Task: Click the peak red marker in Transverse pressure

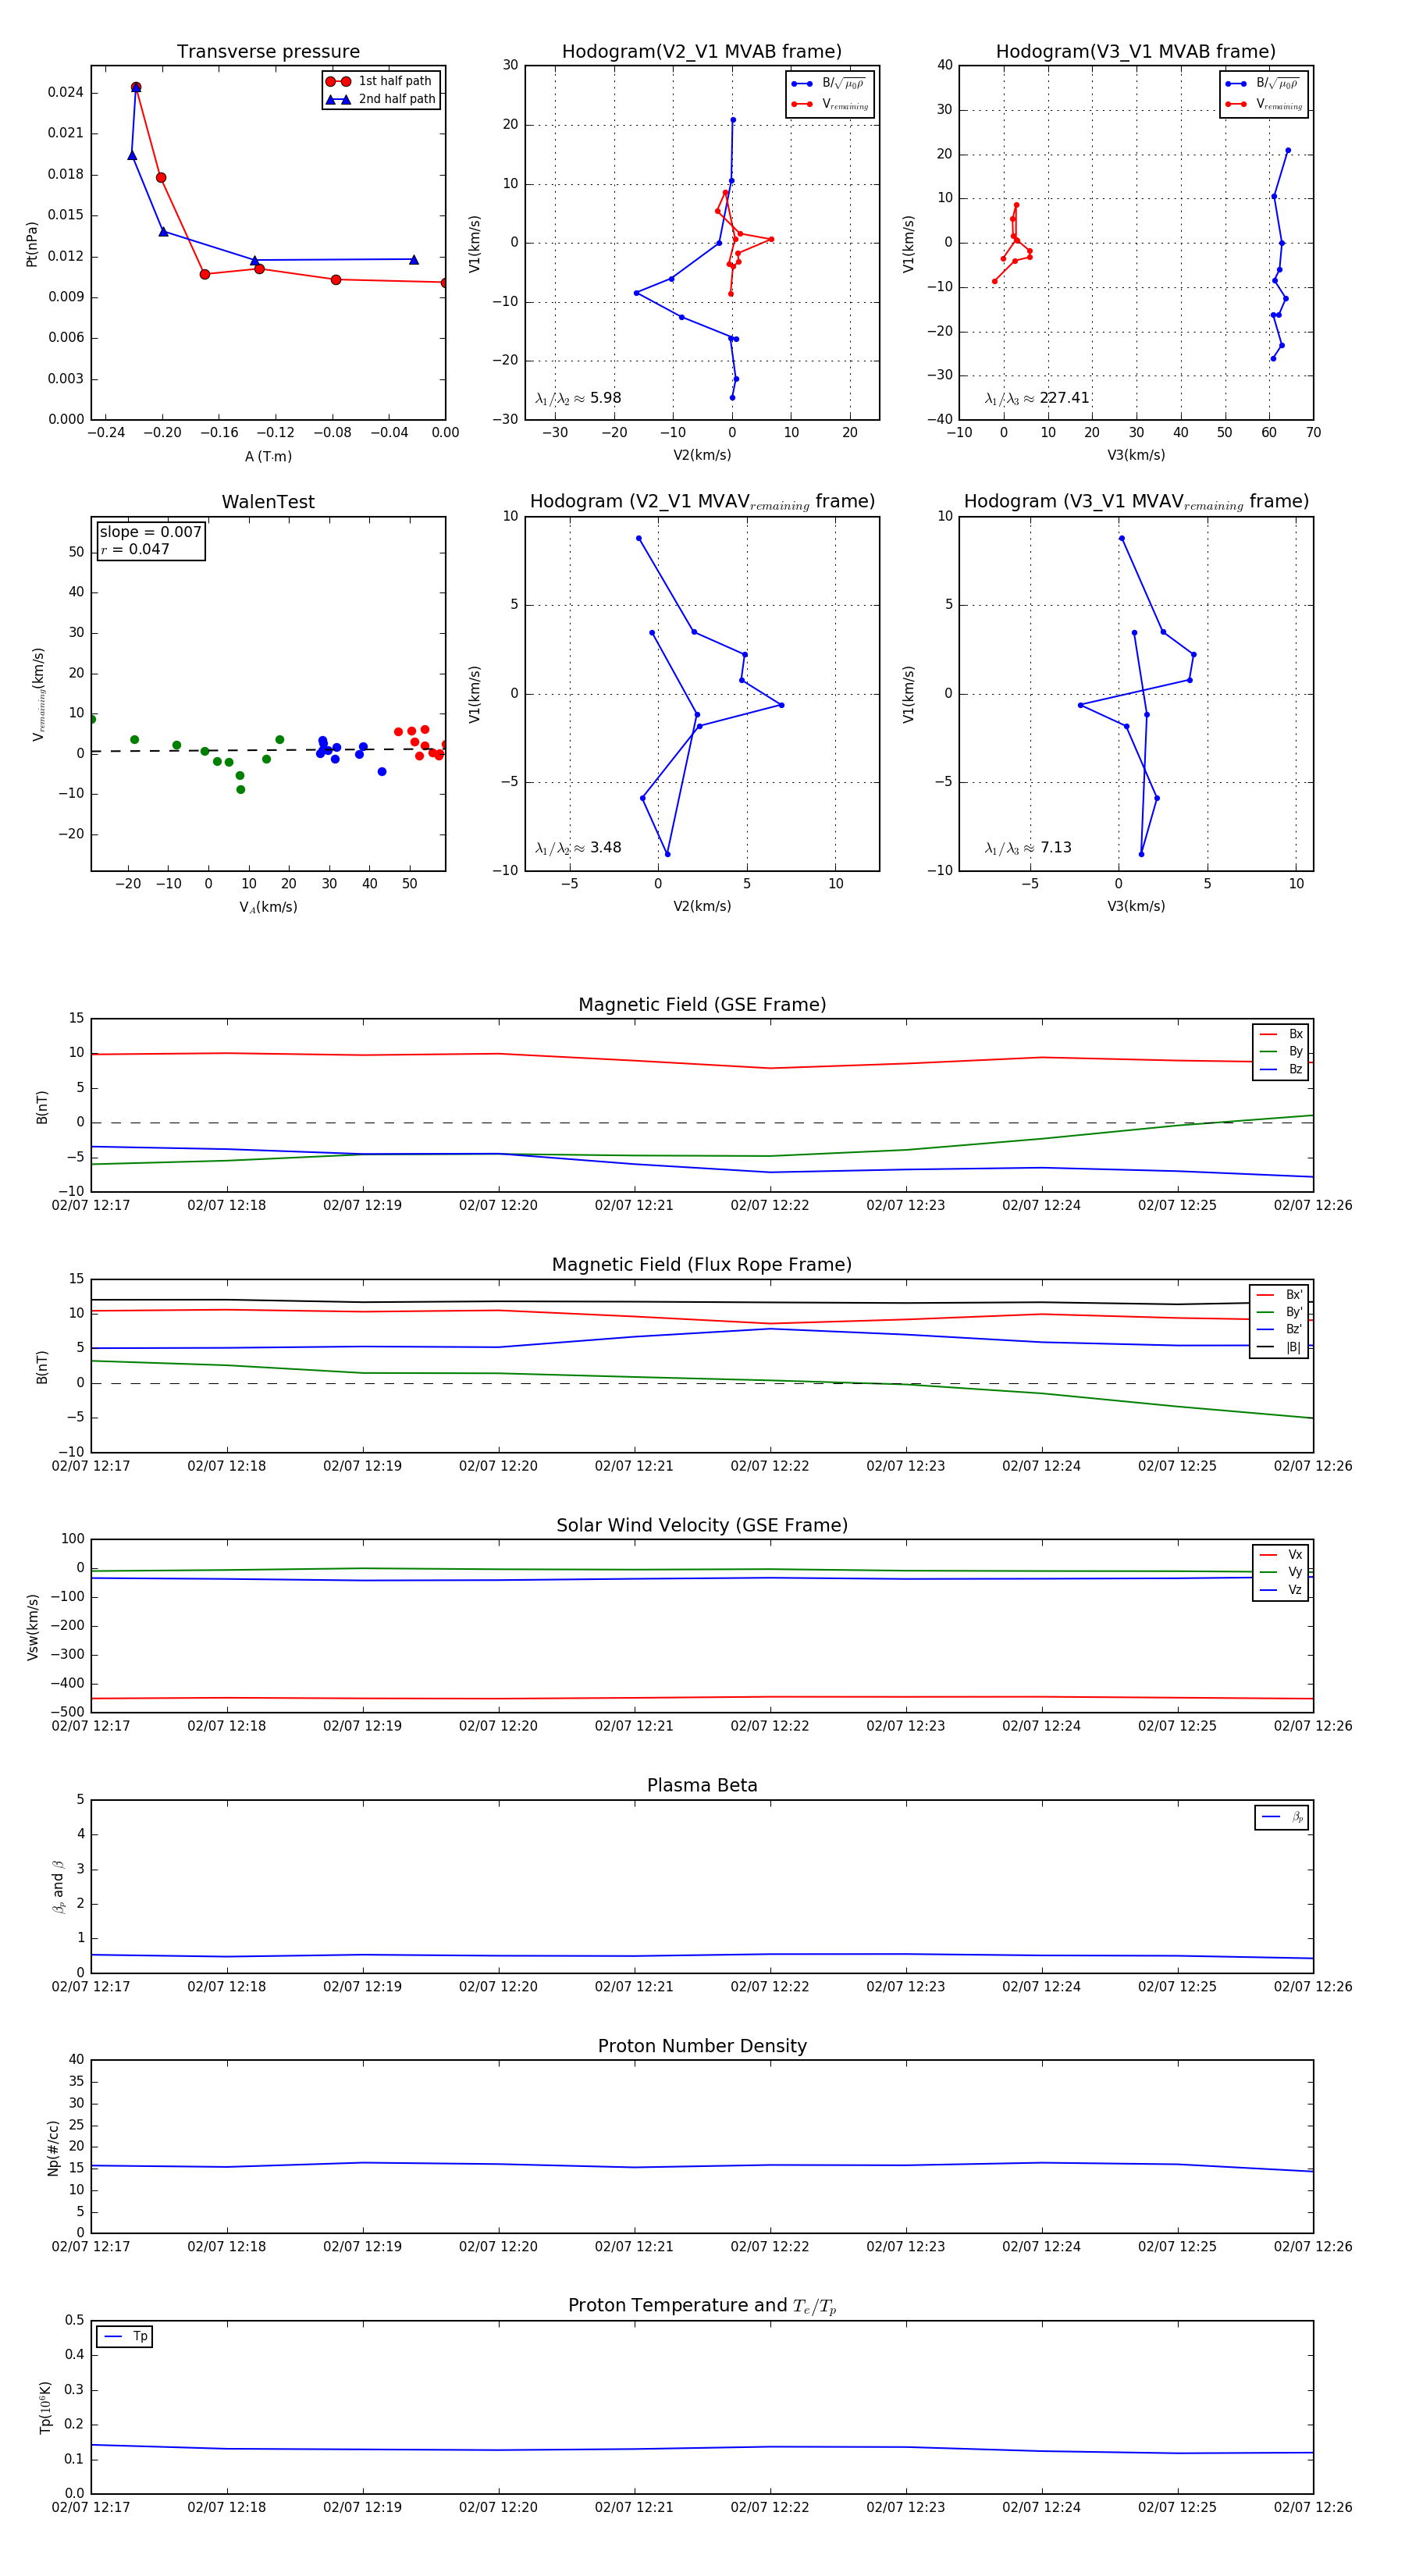Action: pos(136,87)
